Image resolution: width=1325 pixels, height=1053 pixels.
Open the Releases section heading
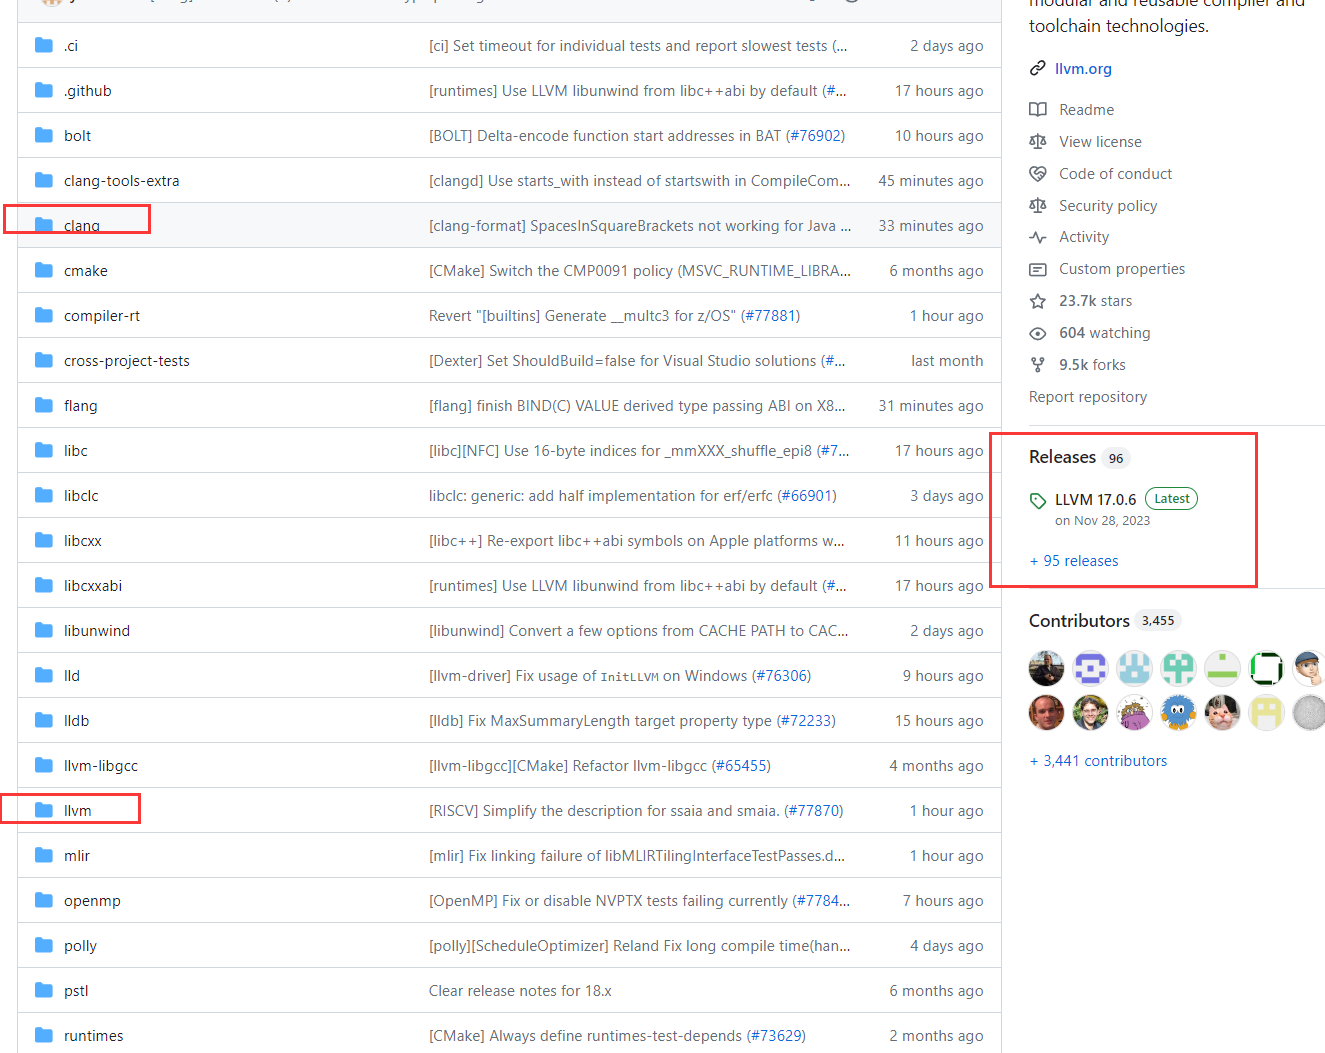[x=1062, y=457]
